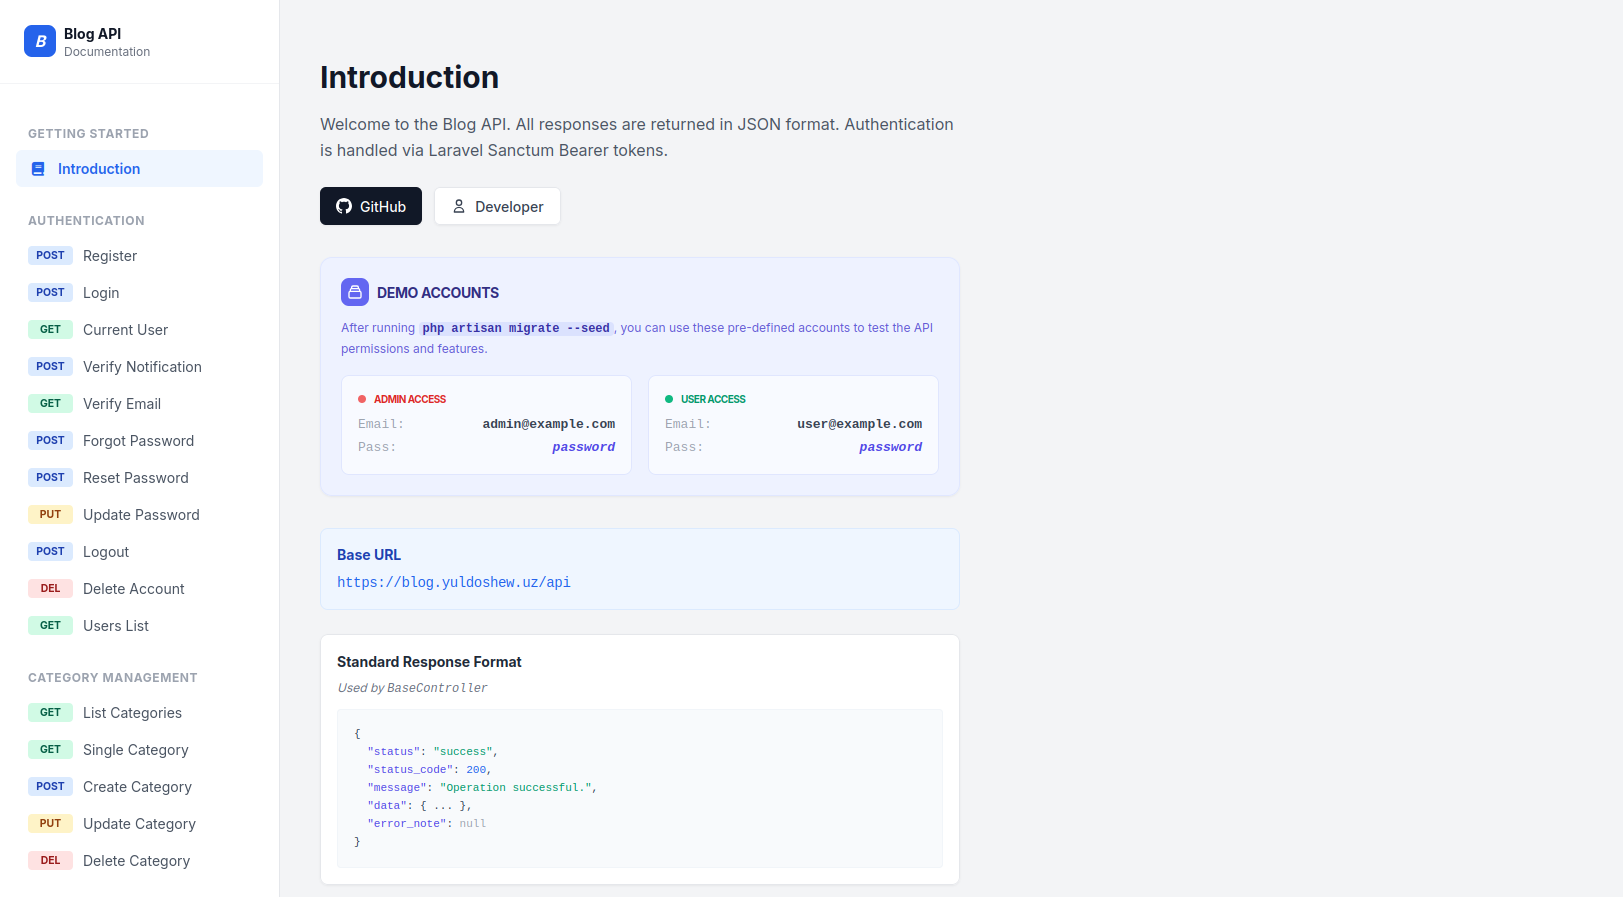Click the Standard Response JSON code block
Viewport: 1623px width, 897px height.
tap(639, 788)
